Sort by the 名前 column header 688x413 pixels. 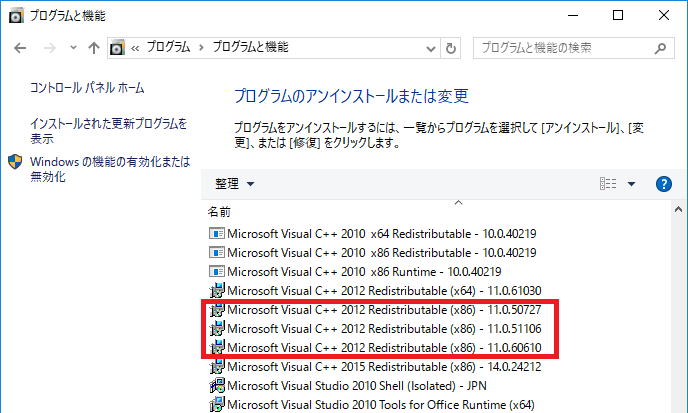219,212
